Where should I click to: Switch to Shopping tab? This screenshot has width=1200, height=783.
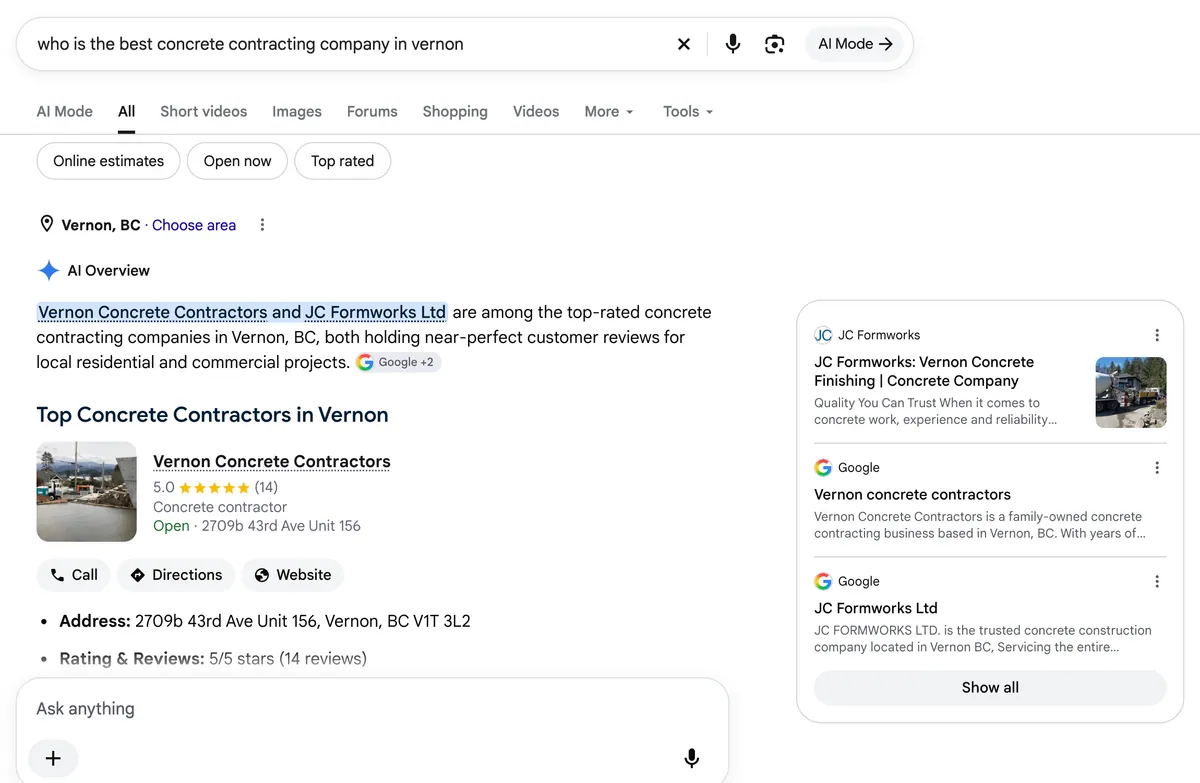455,111
